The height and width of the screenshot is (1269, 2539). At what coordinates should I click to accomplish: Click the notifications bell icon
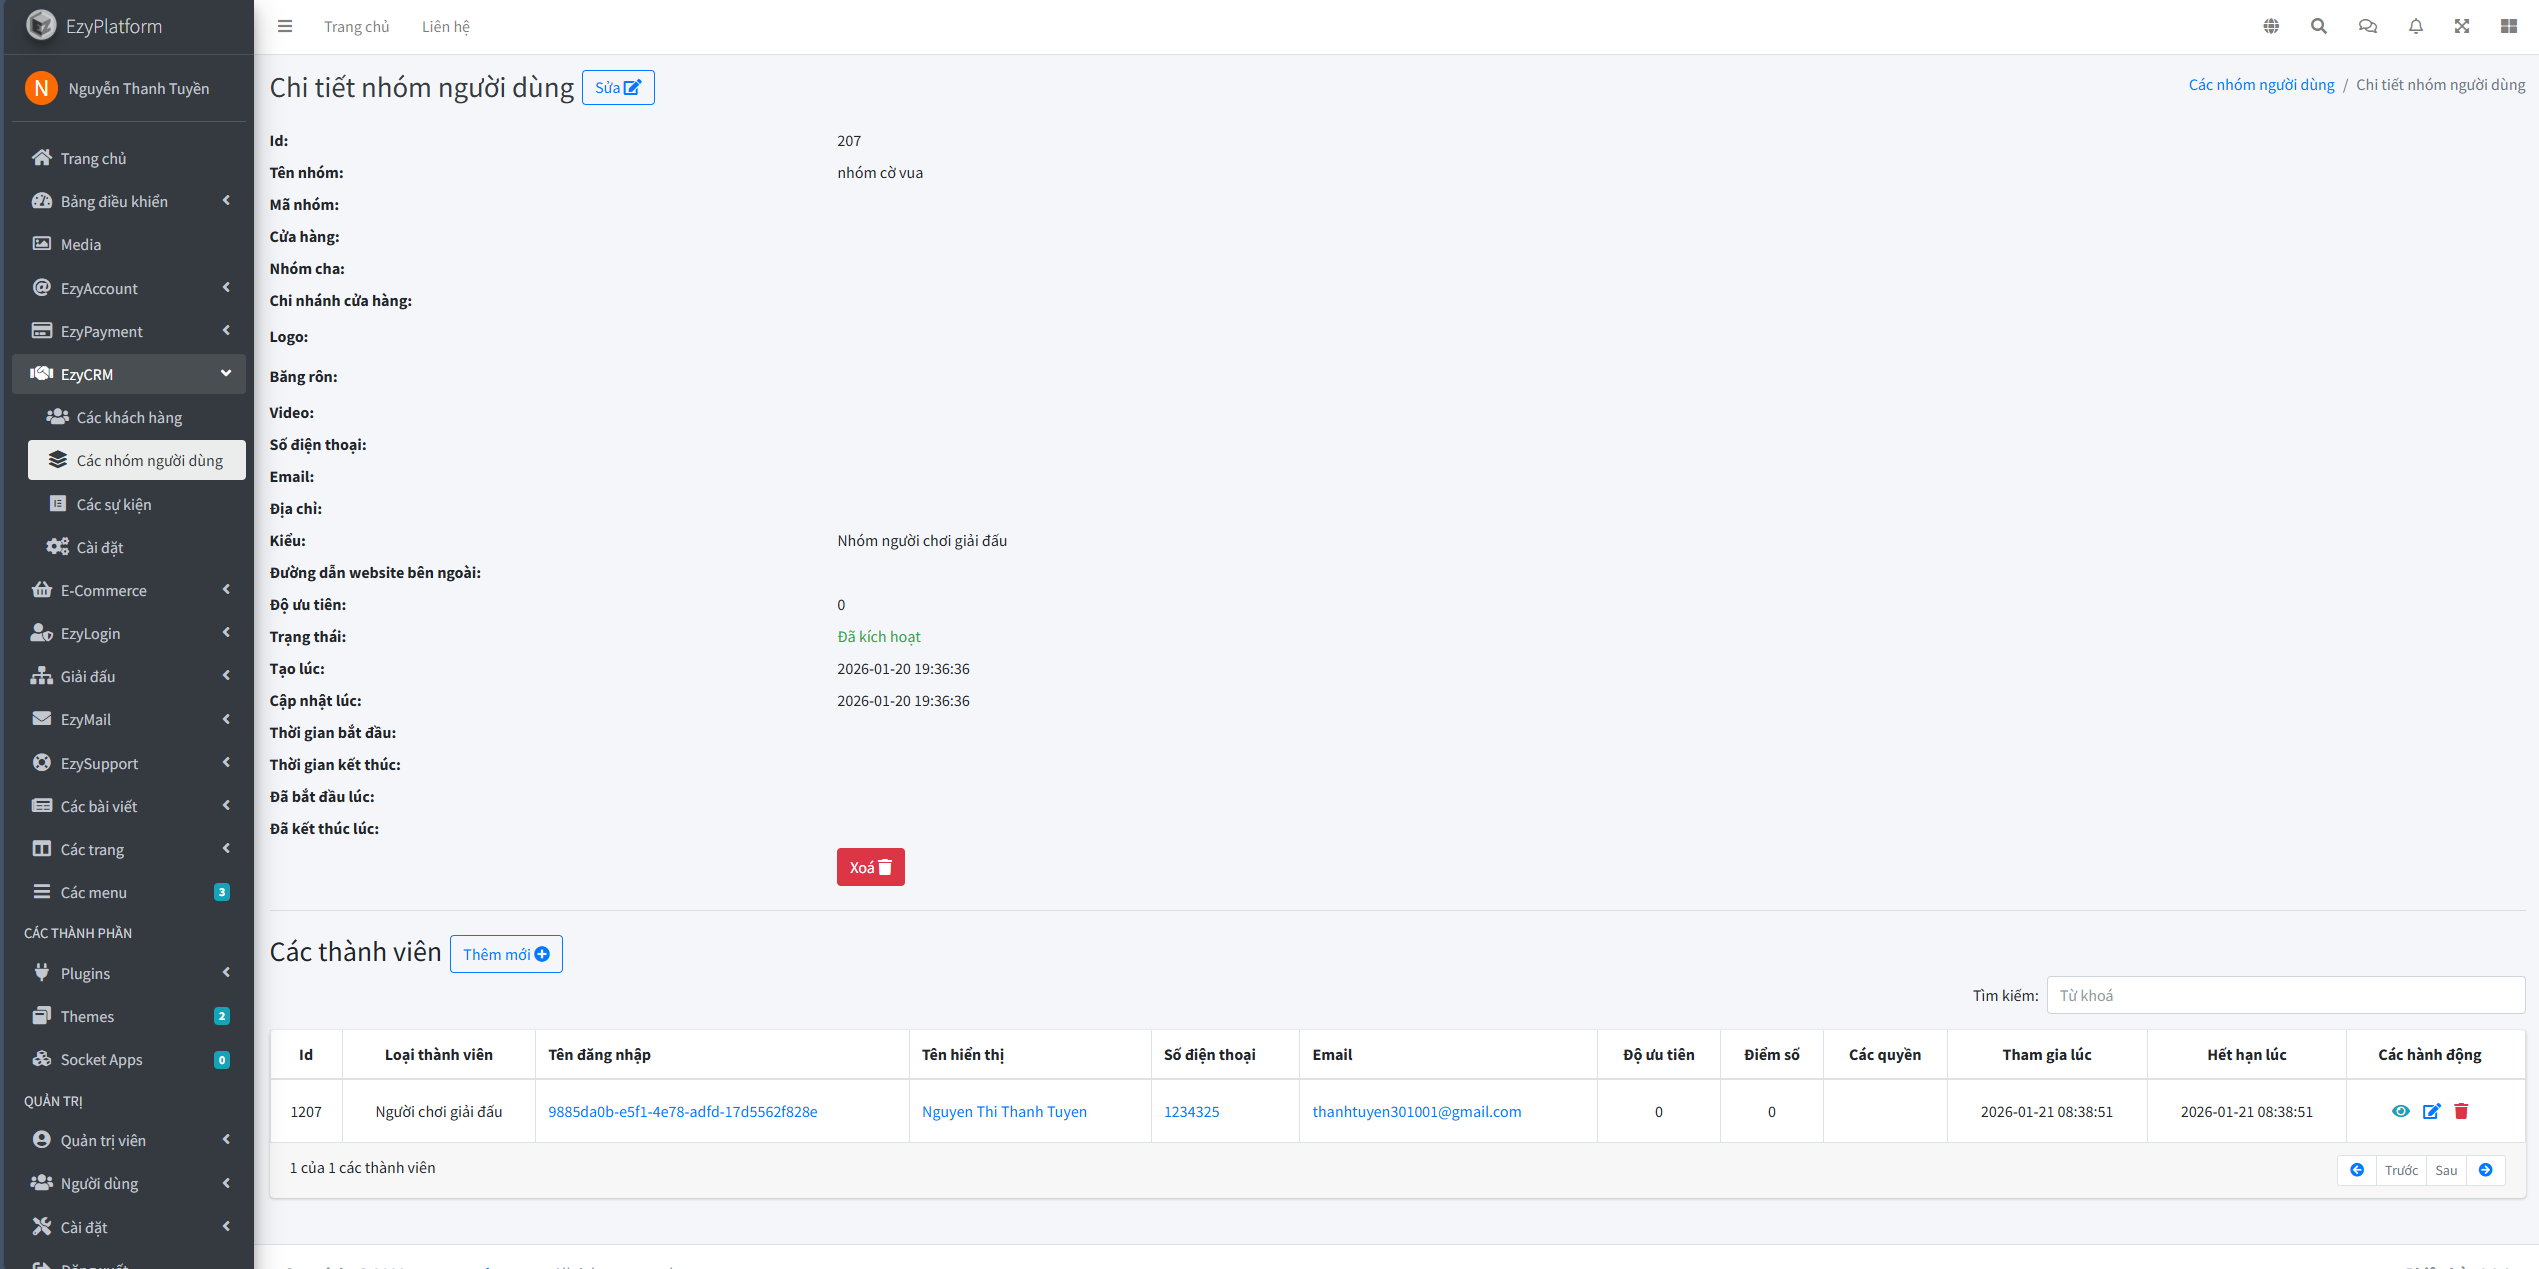pyautogui.click(x=2415, y=26)
